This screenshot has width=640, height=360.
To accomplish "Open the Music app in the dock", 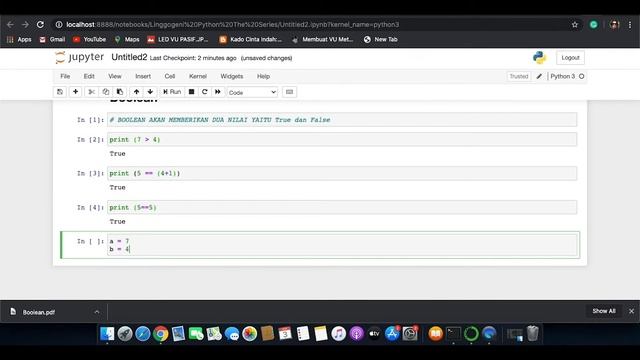I will click(338, 334).
